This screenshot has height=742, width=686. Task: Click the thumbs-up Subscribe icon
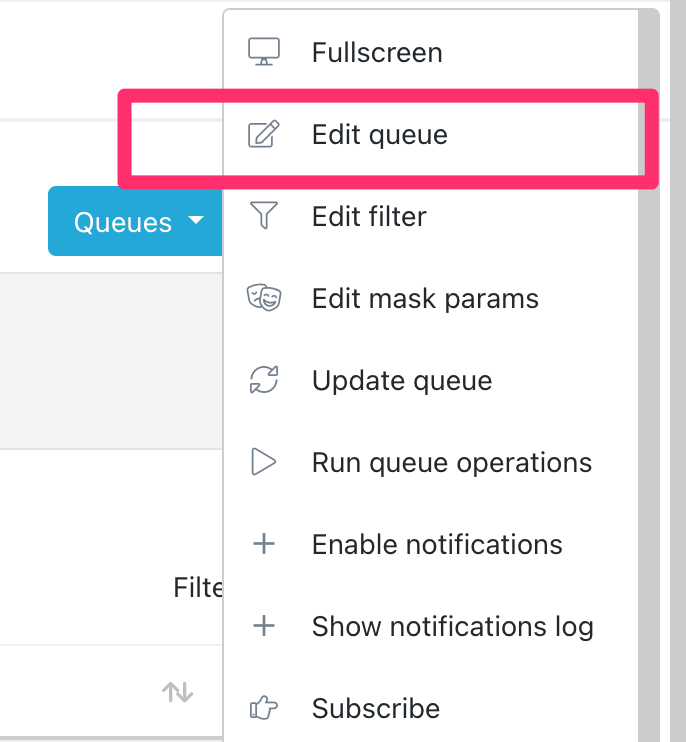pos(264,708)
